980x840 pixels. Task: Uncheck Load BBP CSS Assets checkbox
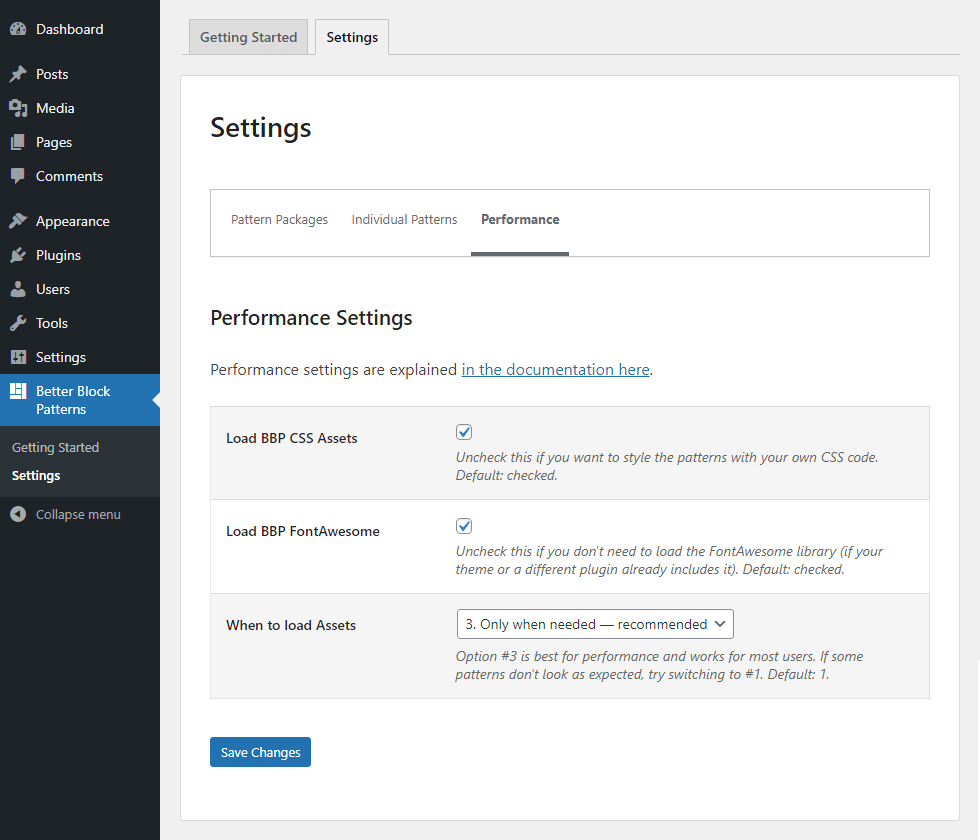click(x=464, y=432)
